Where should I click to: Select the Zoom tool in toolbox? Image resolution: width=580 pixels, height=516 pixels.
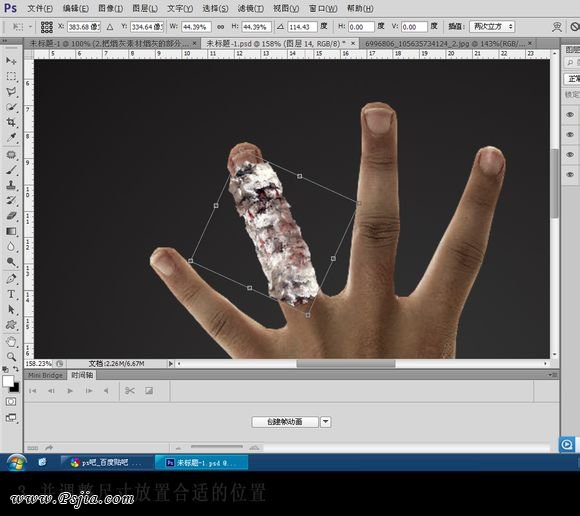click(x=11, y=357)
